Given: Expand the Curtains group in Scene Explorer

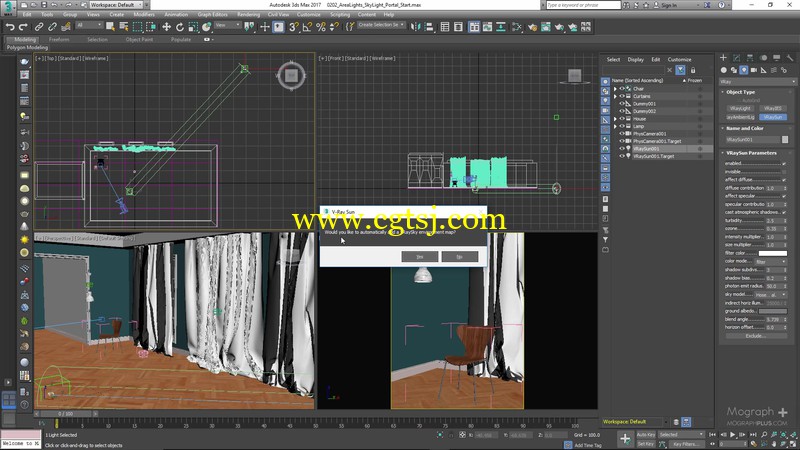Looking at the screenshot, I should (615, 96).
